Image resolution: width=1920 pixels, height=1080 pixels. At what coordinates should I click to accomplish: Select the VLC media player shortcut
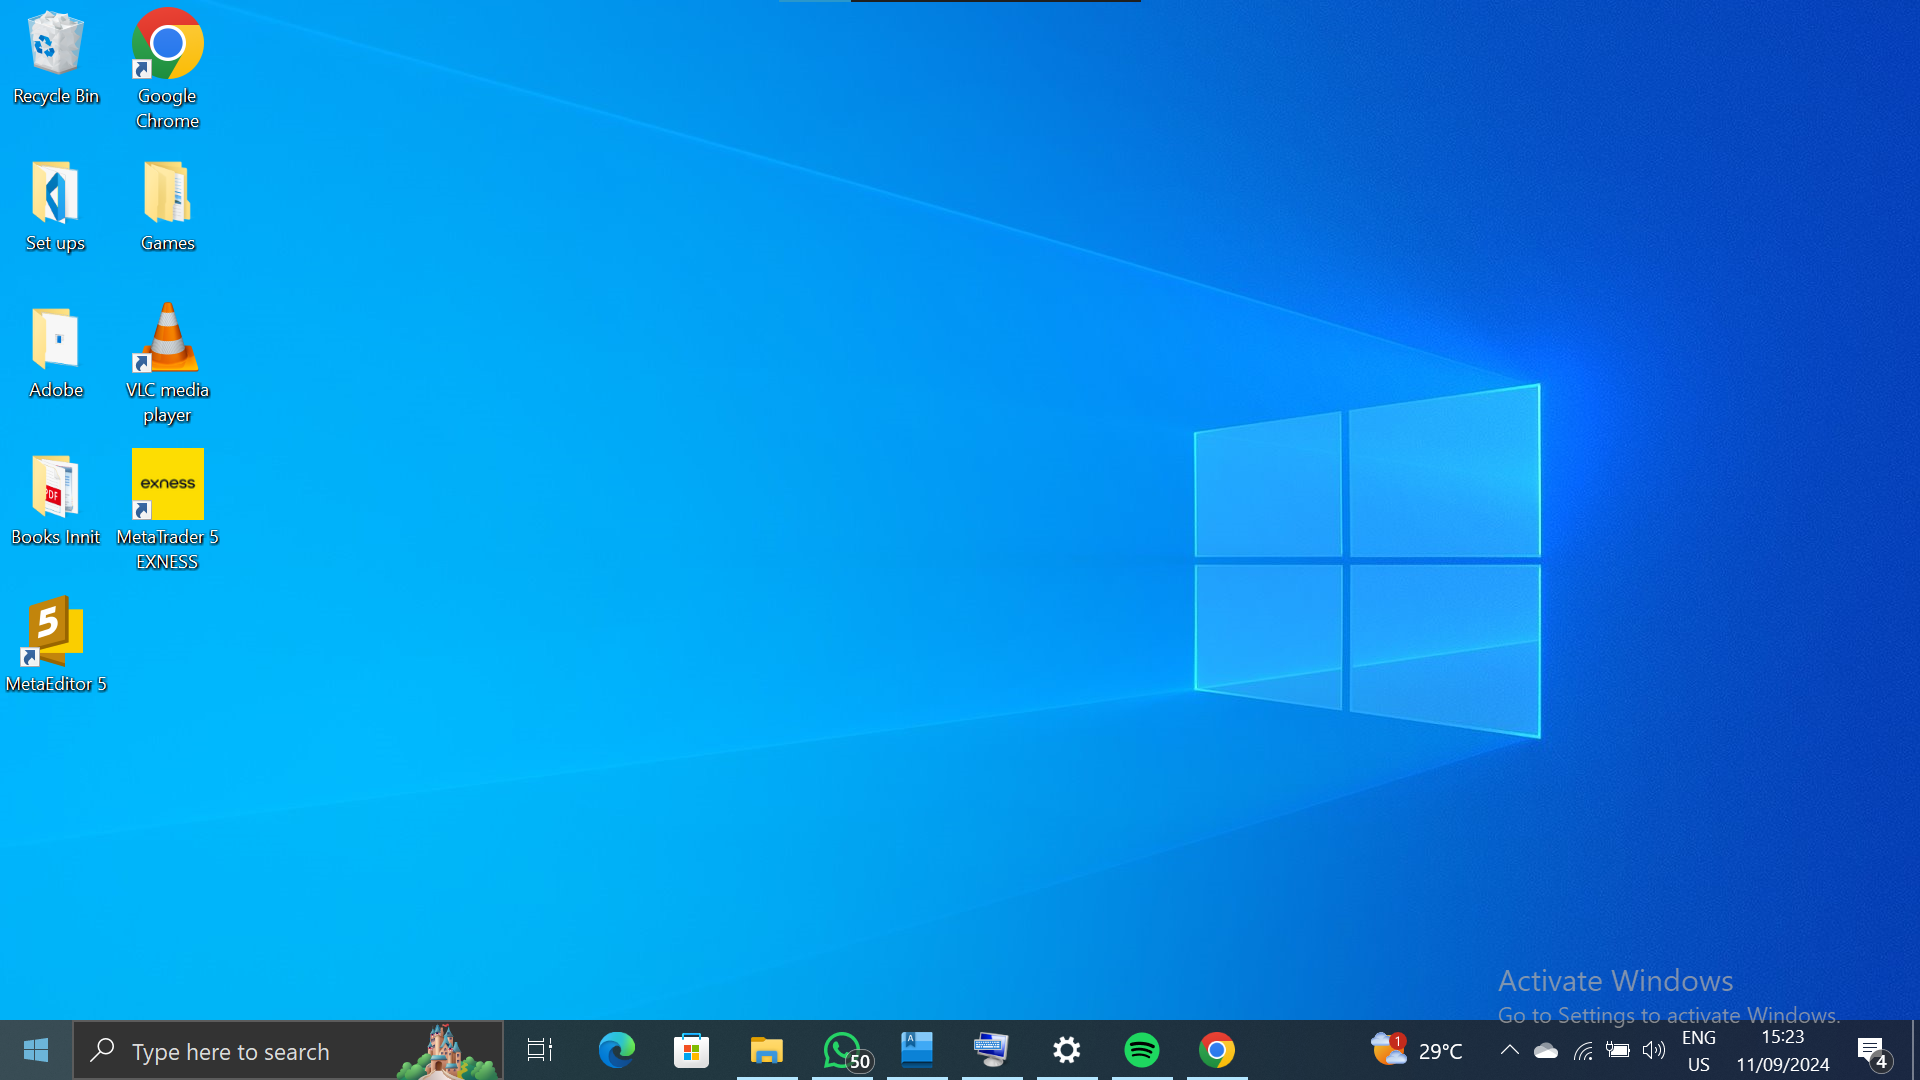click(167, 362)
